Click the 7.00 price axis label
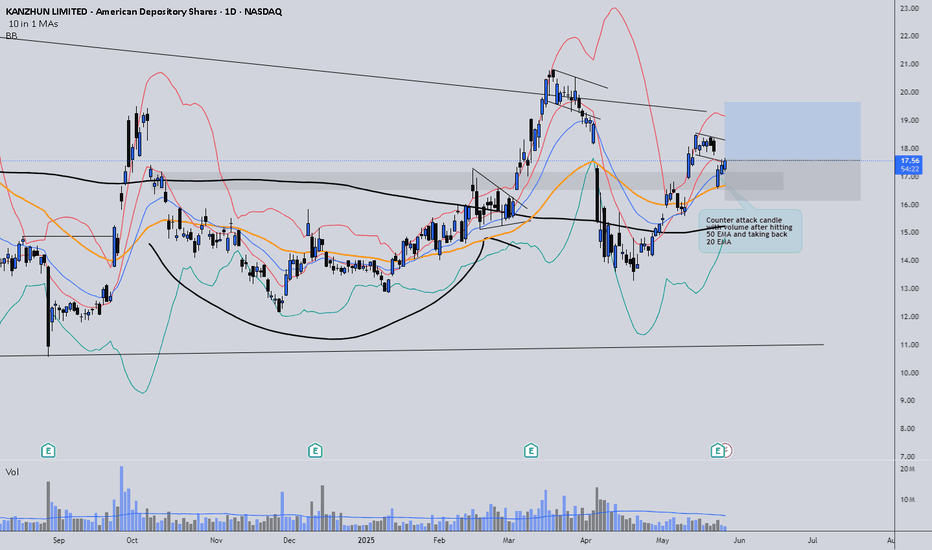This screenshot has width=932, height=550. click(x=909, y=457)
